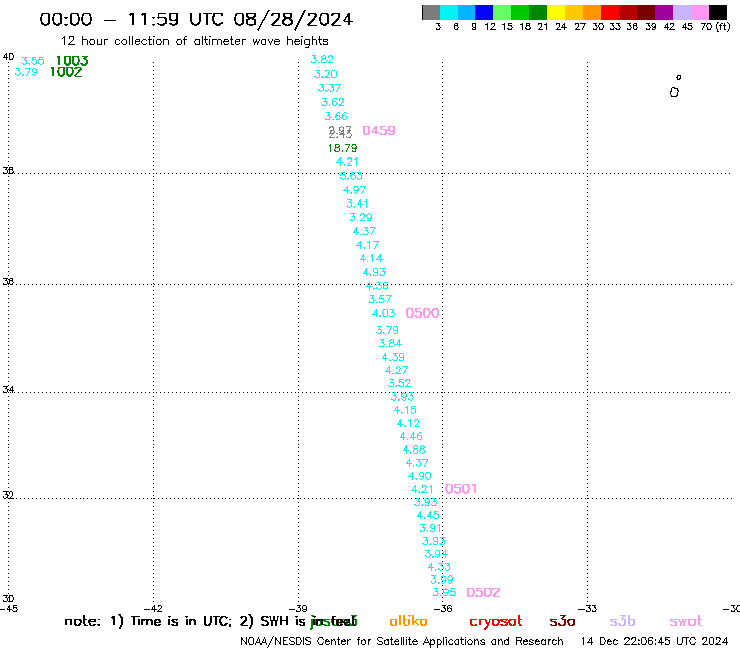This screenshot has width=740, height=650.
Task: Click the 18.79 green wave height value
Action: pyautogui.click(x=343, y=148)
